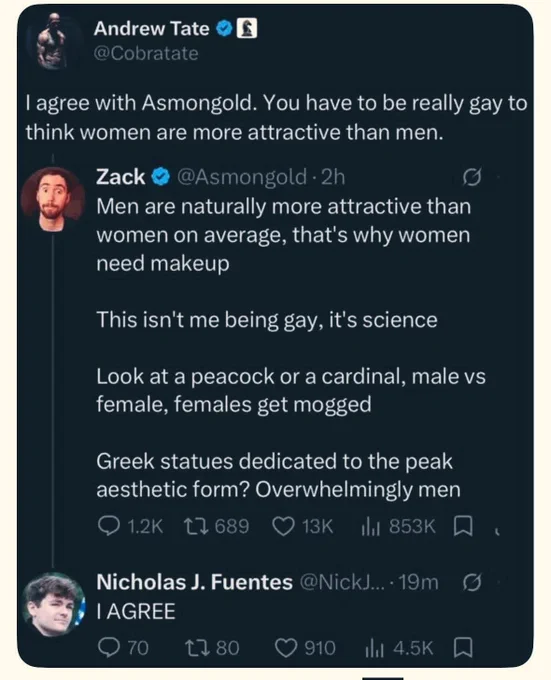Click the Grok icon on Fuentes's tweet
551x680 pixels.
(x=472, y=582)
